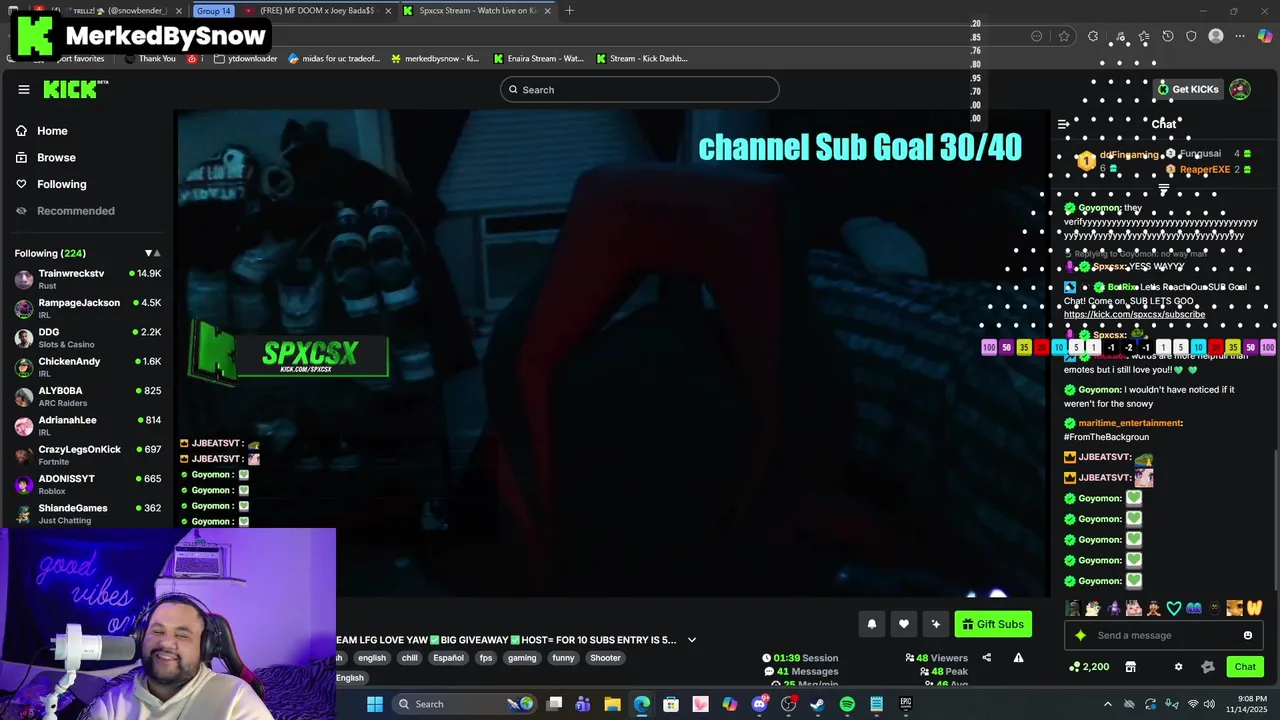
Task: Open the user profile avatar menu
Action: 1240,89
